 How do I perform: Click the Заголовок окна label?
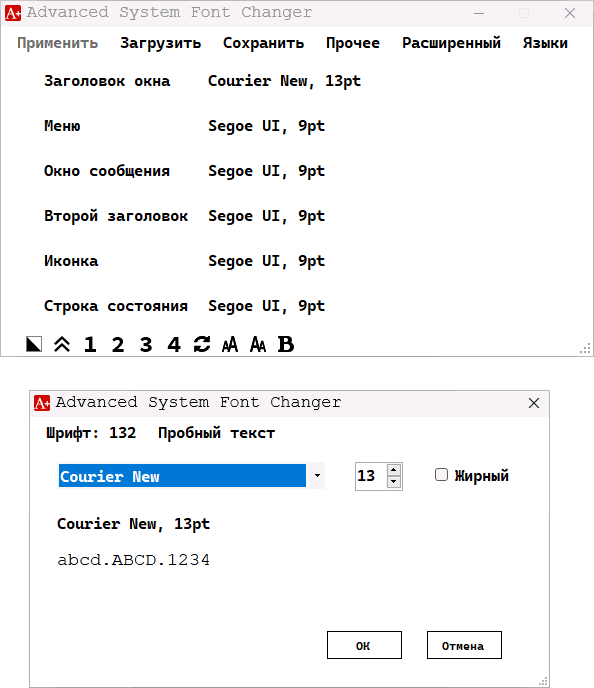(107, 81)
